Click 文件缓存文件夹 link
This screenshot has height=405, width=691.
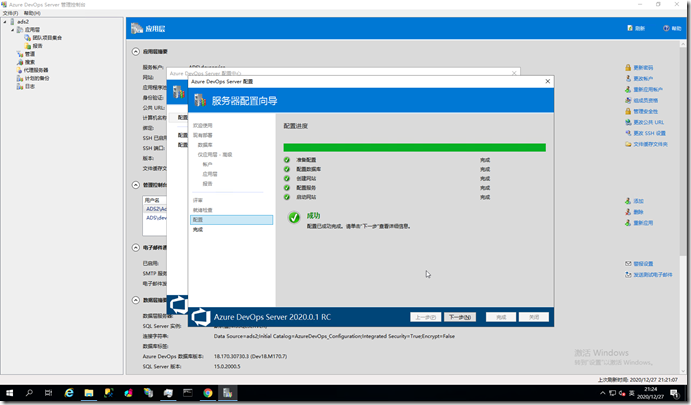click(x=650, y=144)
